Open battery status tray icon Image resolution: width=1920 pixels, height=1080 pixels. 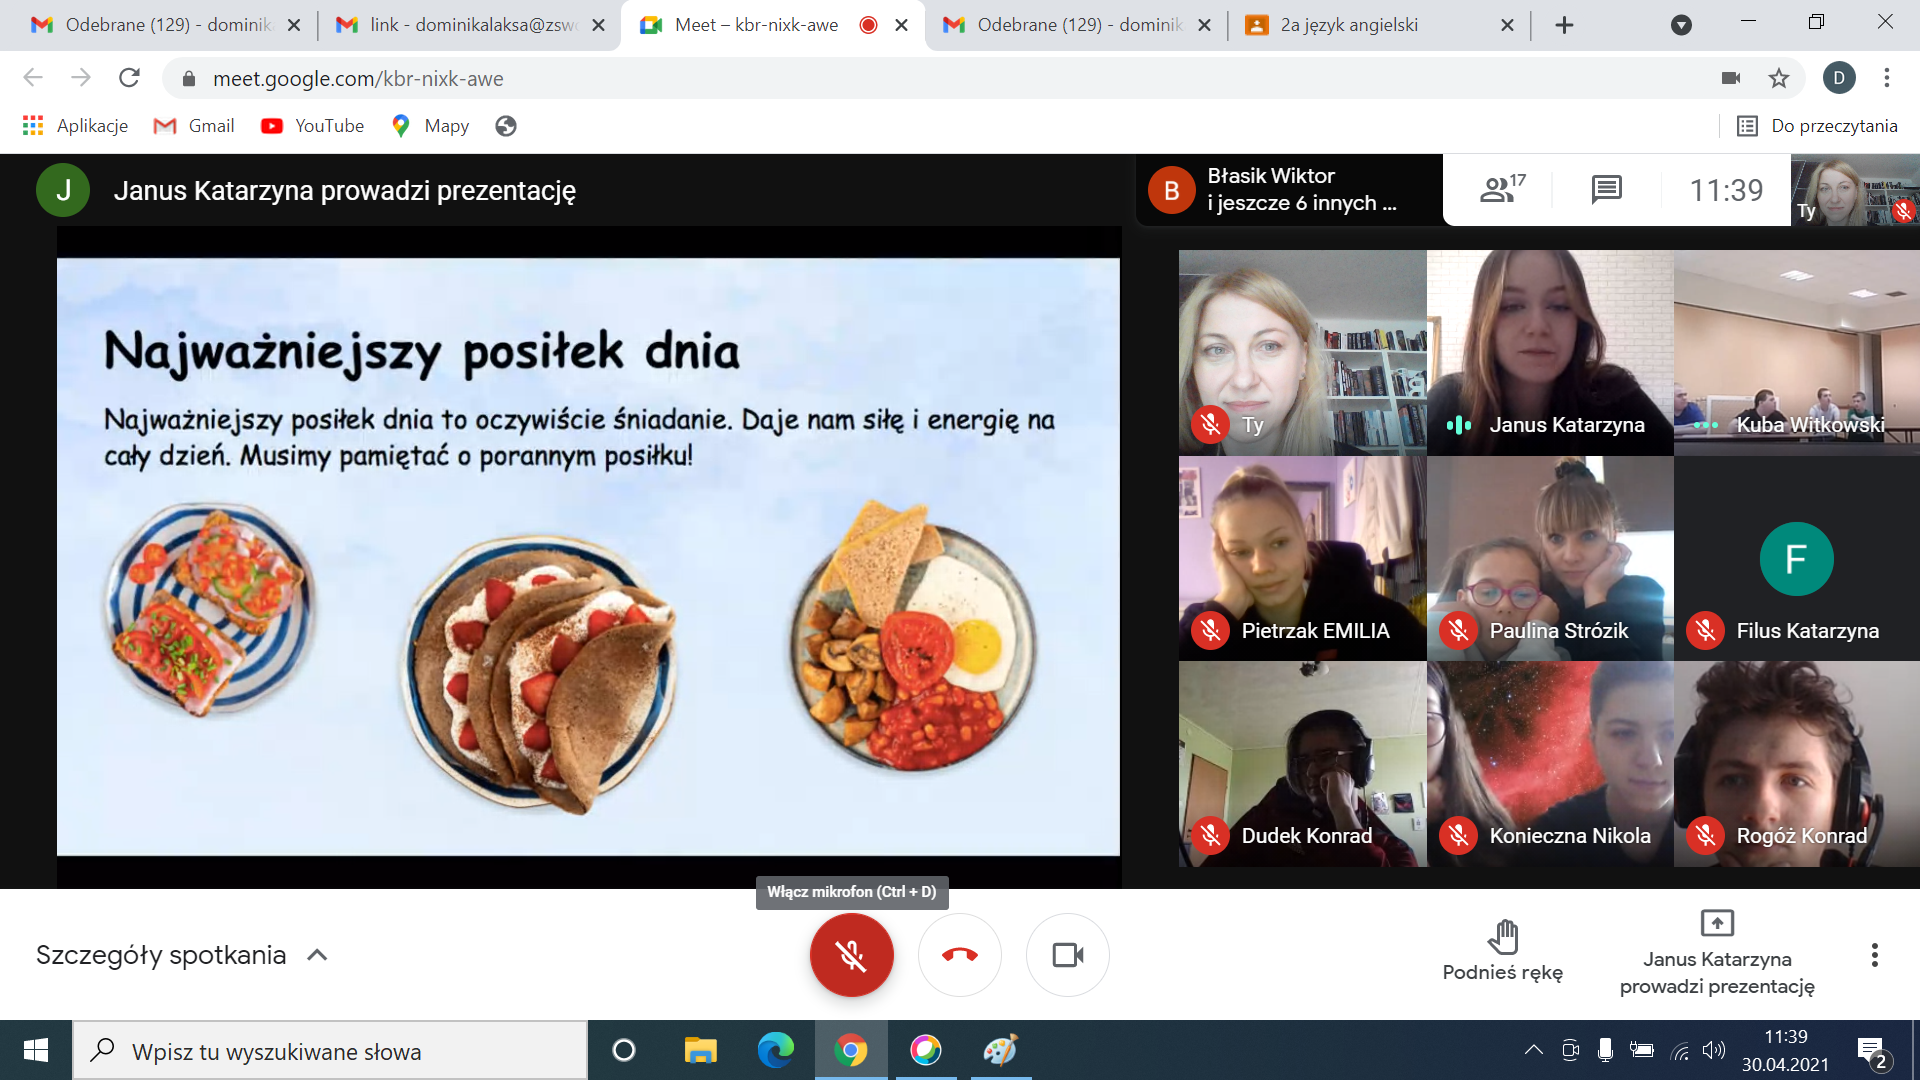pyautogui.click(x=1642, y=1050)
